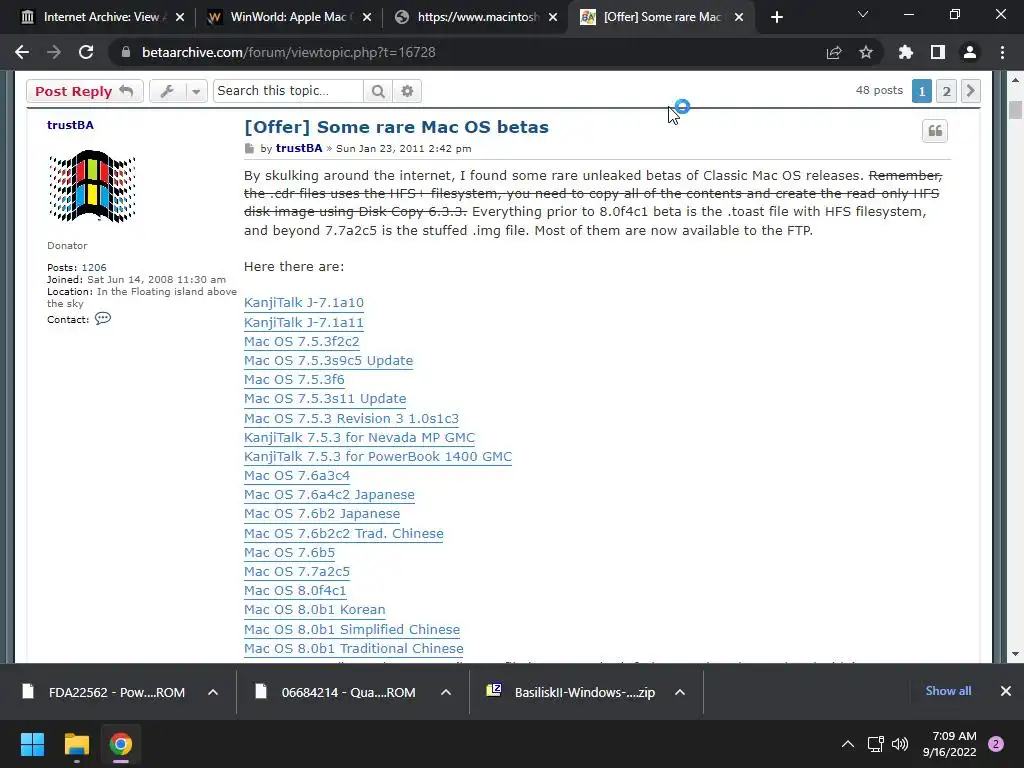Open Mac OS 7.5.3s11 Update link

(325, 398)
